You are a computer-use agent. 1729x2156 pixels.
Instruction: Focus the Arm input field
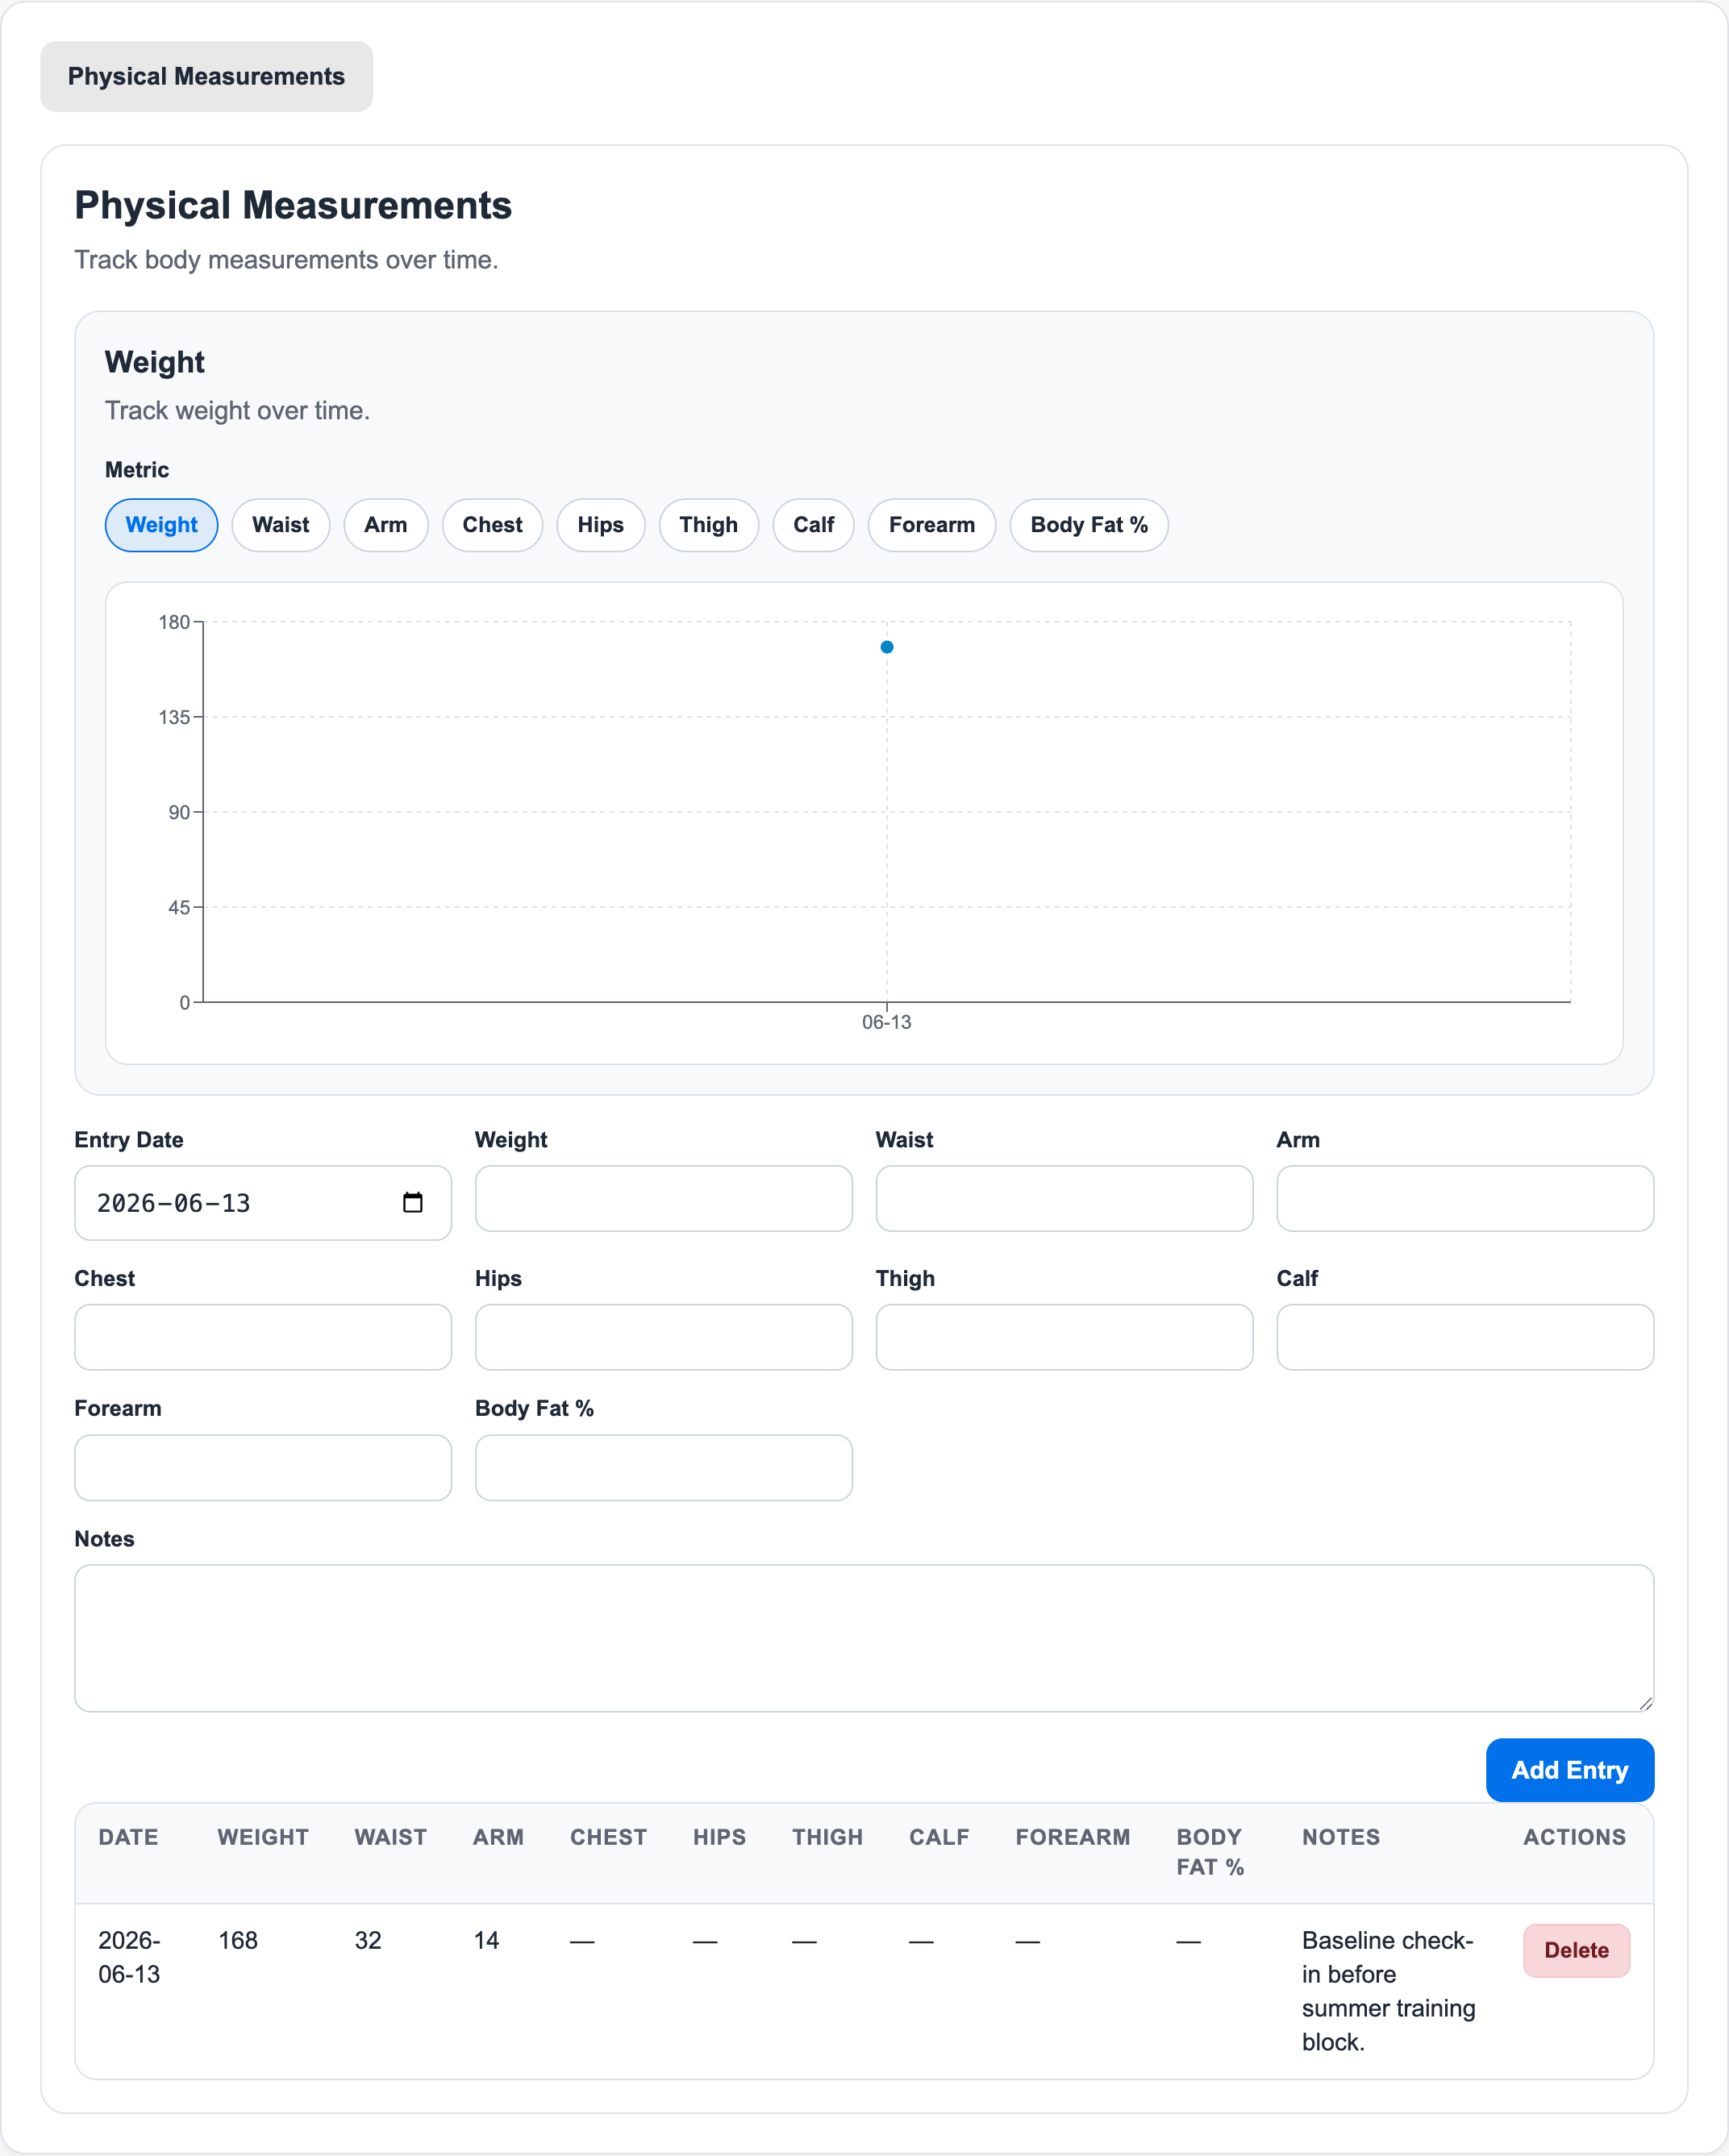(x=1465, y=1198)
